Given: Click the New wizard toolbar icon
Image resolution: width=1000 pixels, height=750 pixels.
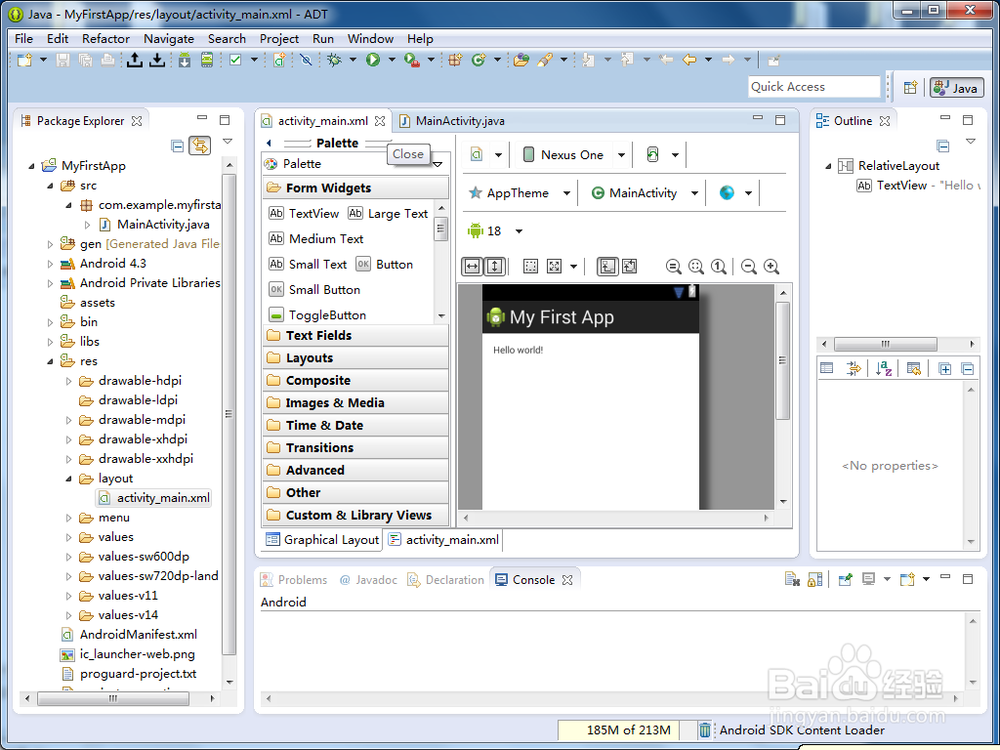Looking at the screenshot, I should click(x=25, y=60).
